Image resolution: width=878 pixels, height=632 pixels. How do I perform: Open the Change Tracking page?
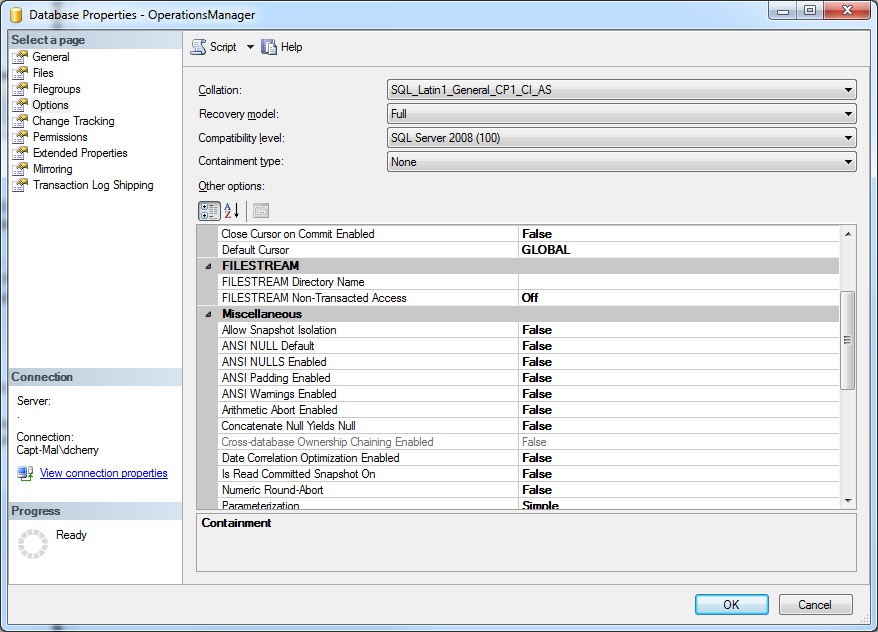[73, 121]
